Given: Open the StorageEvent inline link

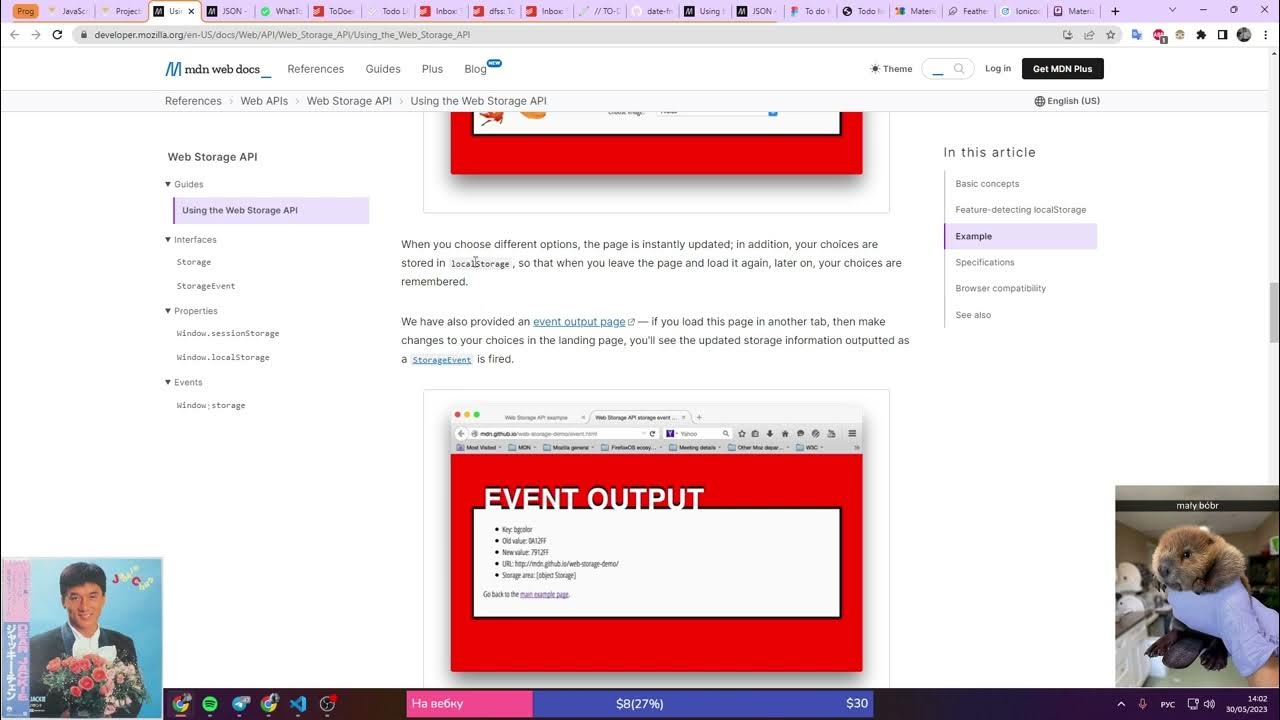Looking at the screenshot, I should [x=442, y=359].
